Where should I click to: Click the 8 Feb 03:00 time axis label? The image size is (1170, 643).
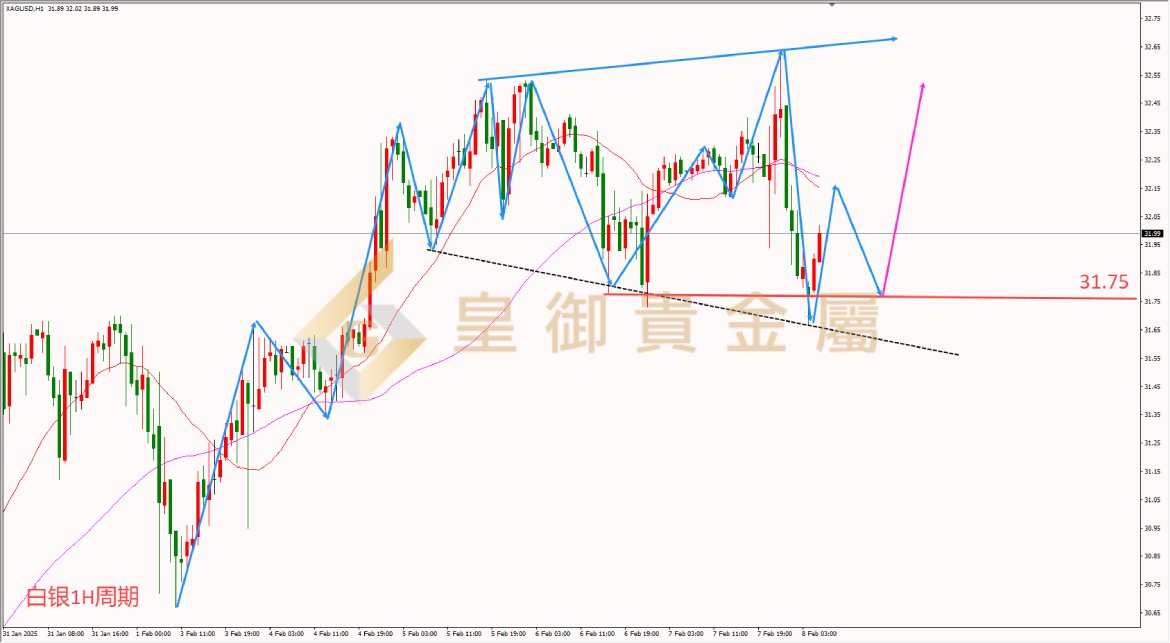click(x=819, y=633)
